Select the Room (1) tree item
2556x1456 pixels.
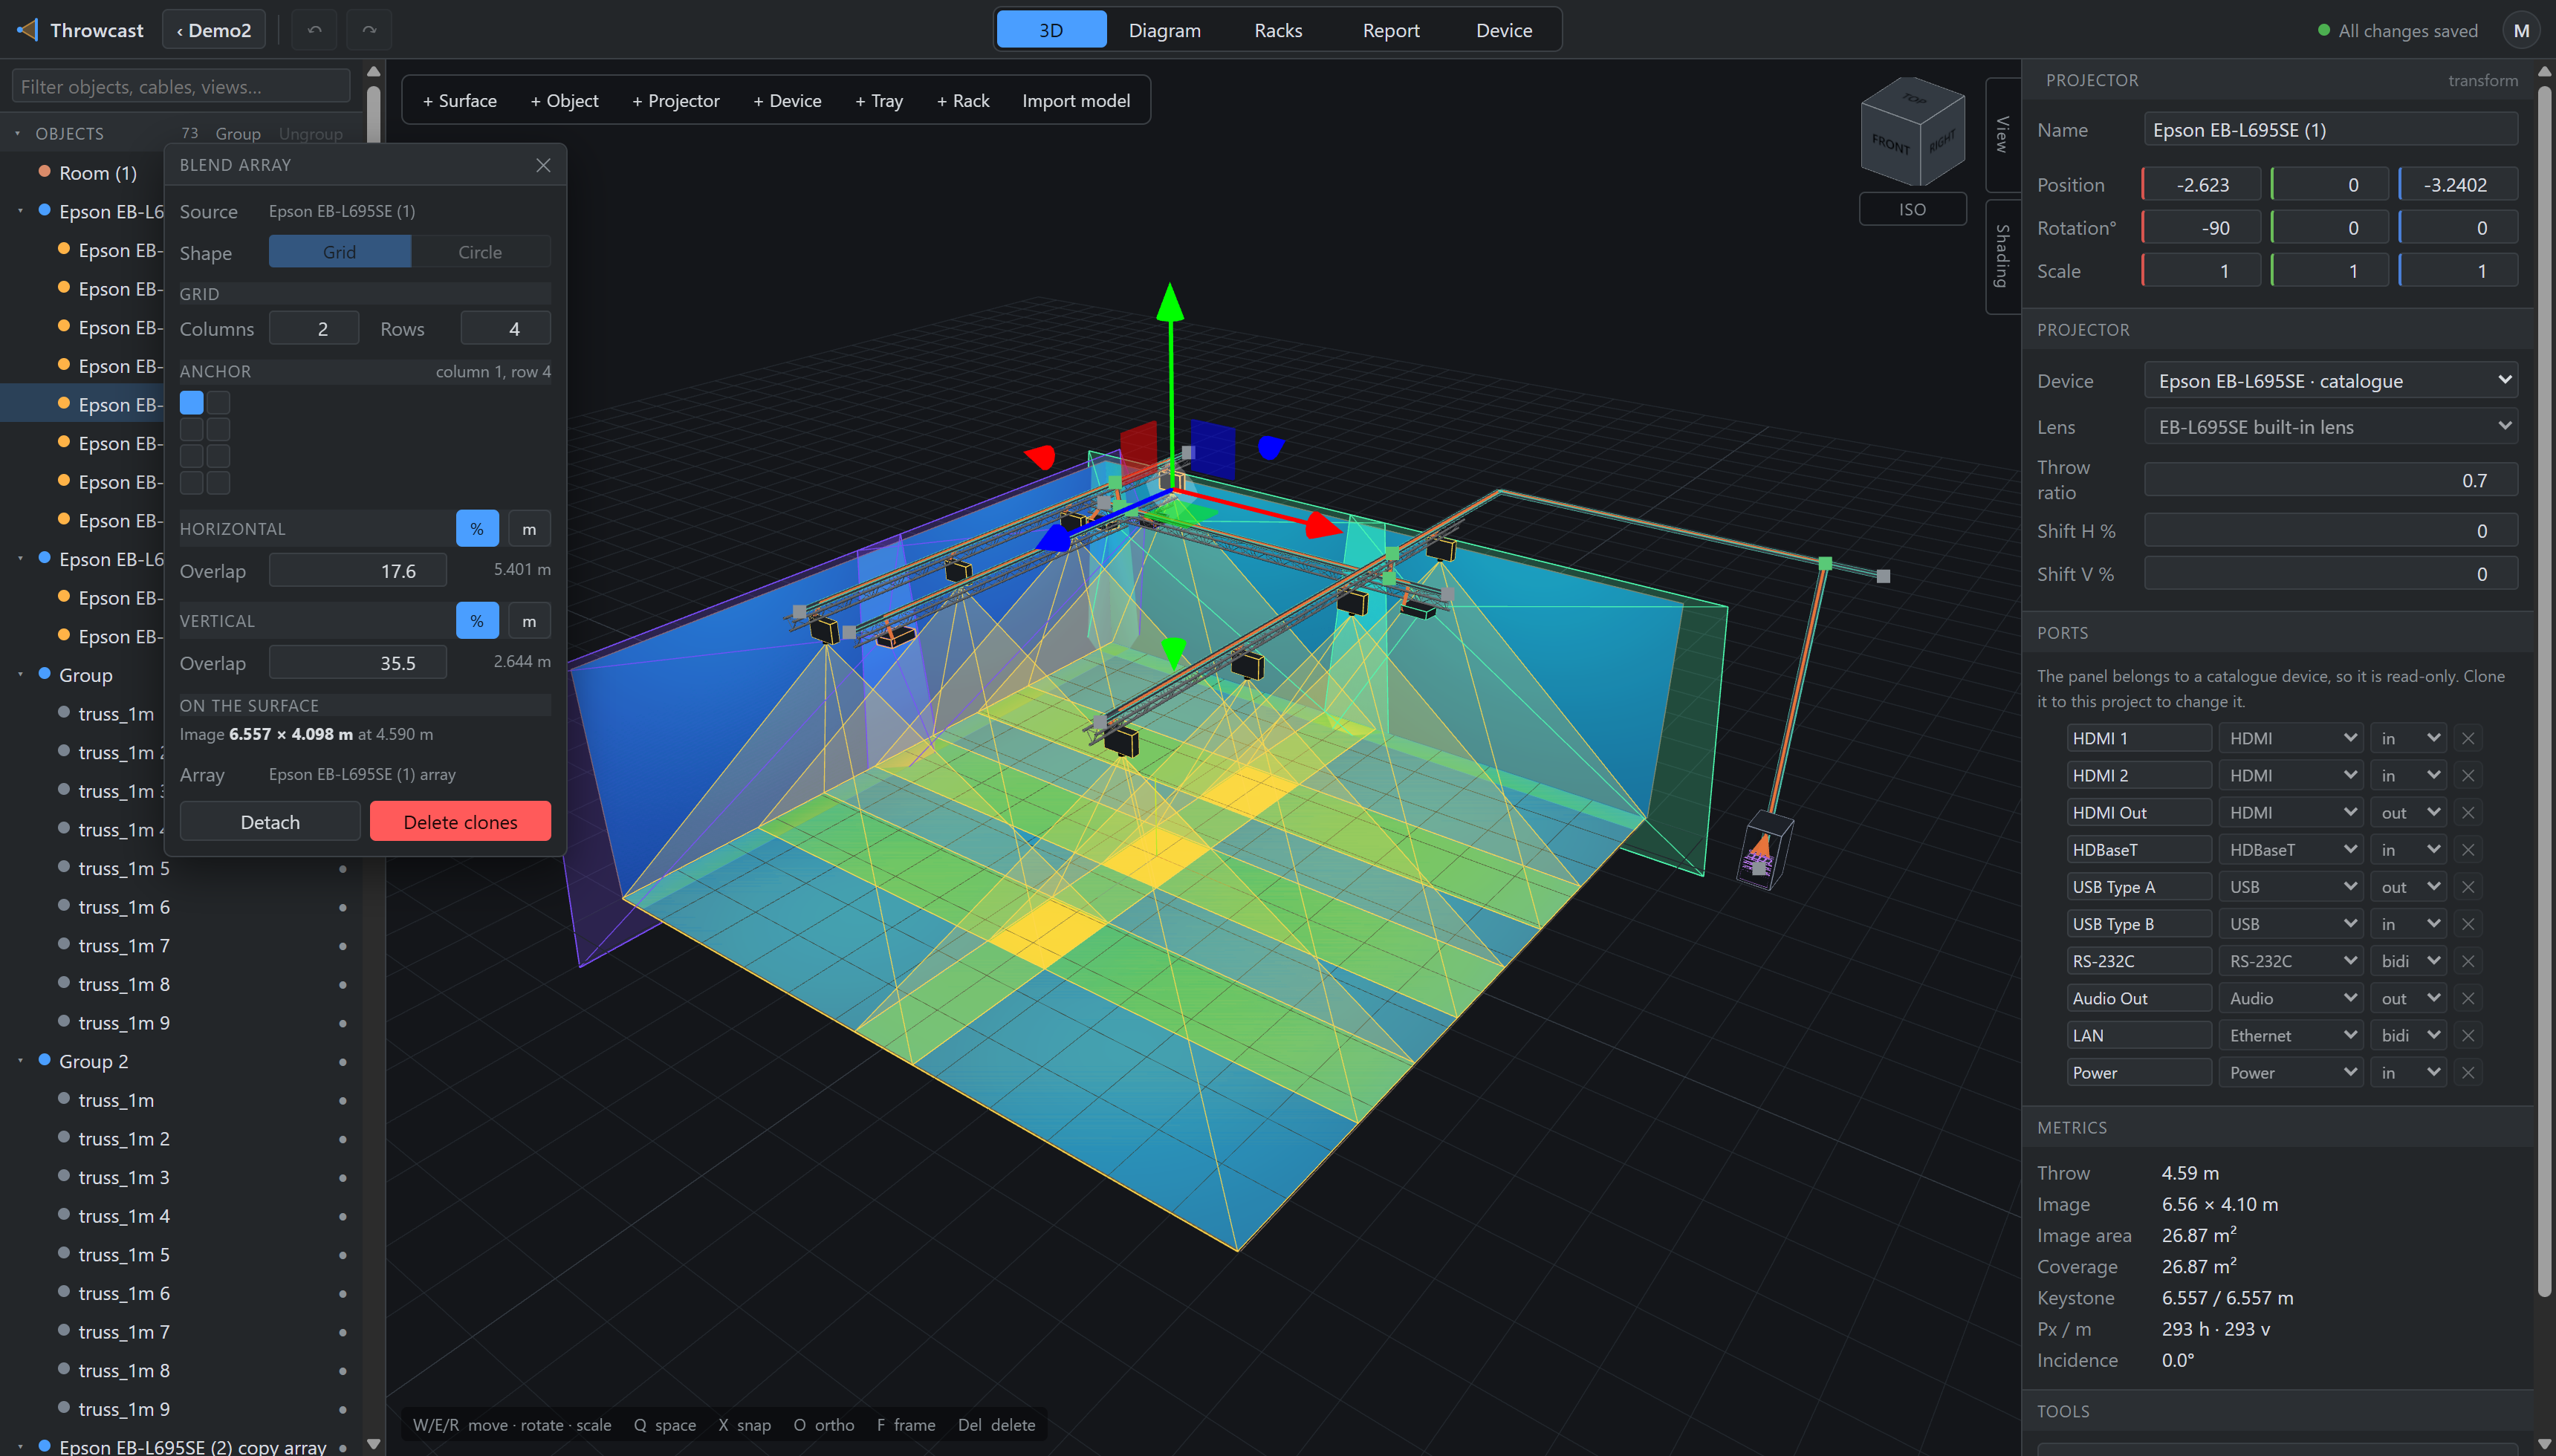[x=98, y=173]
